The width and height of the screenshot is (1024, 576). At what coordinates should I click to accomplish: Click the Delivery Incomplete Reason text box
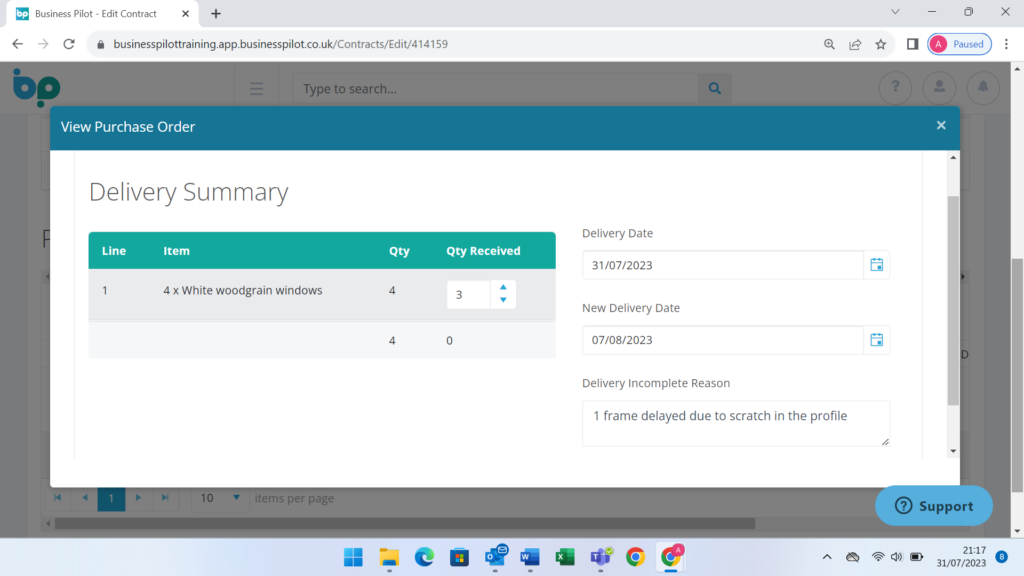(735, 422)
